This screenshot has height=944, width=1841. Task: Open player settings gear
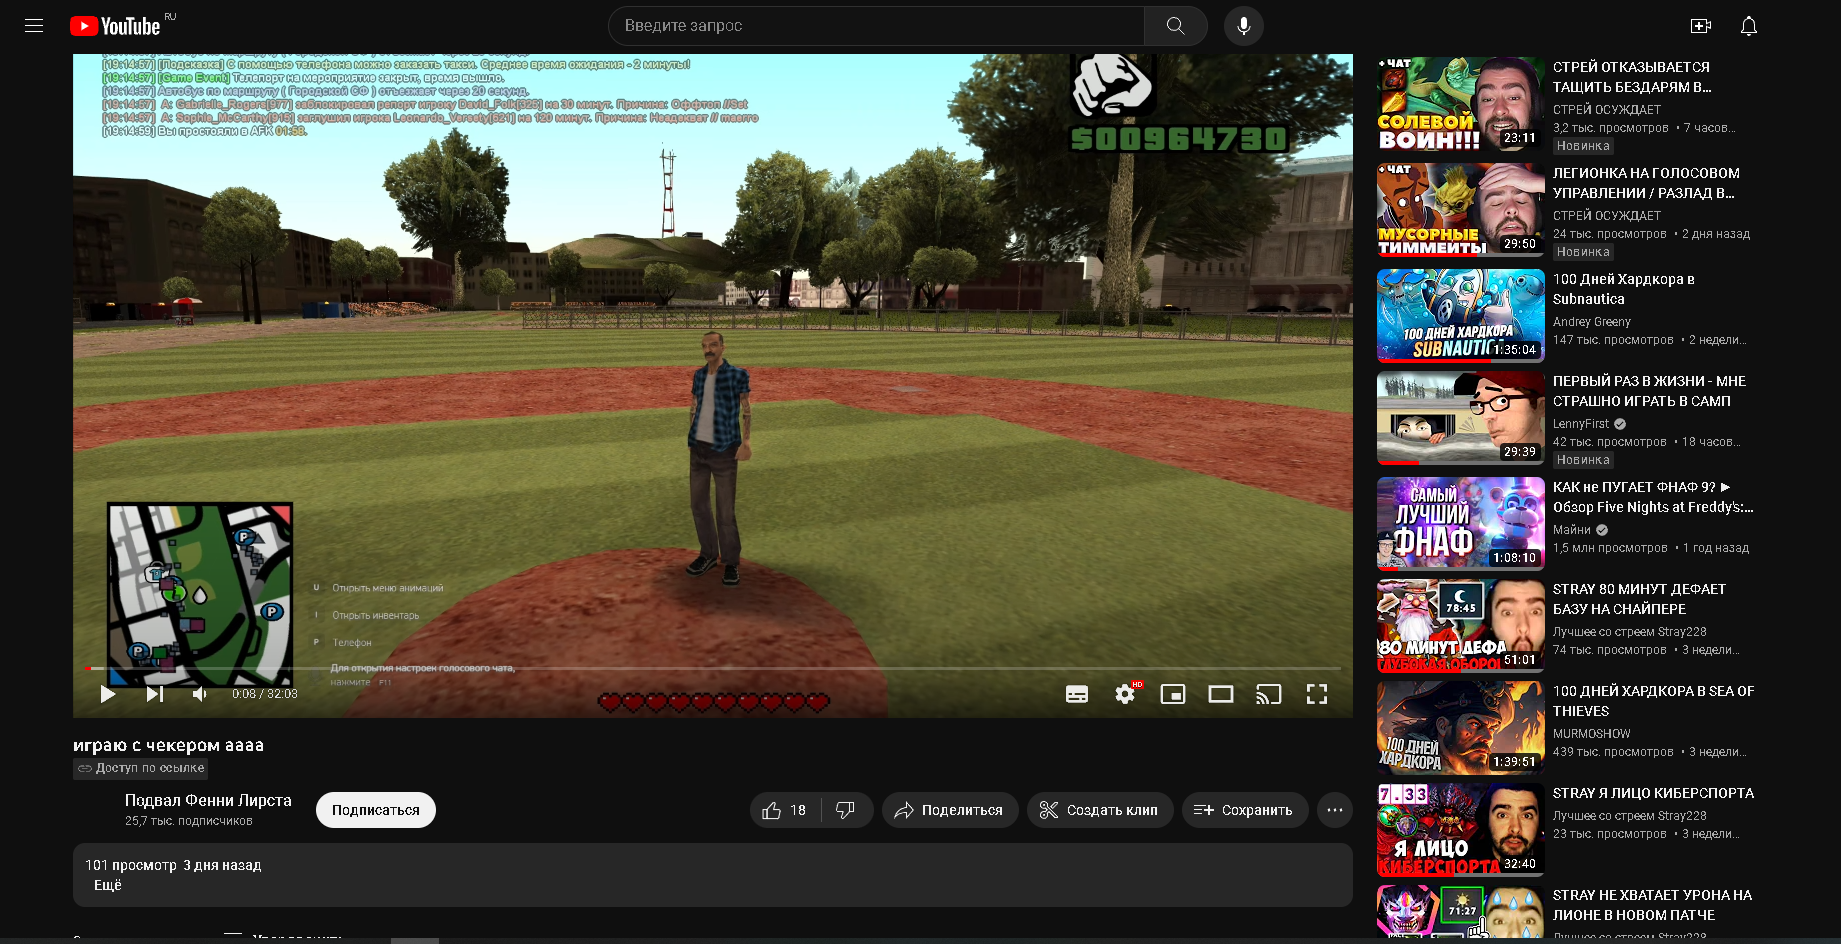click(x=1125, y=694)
